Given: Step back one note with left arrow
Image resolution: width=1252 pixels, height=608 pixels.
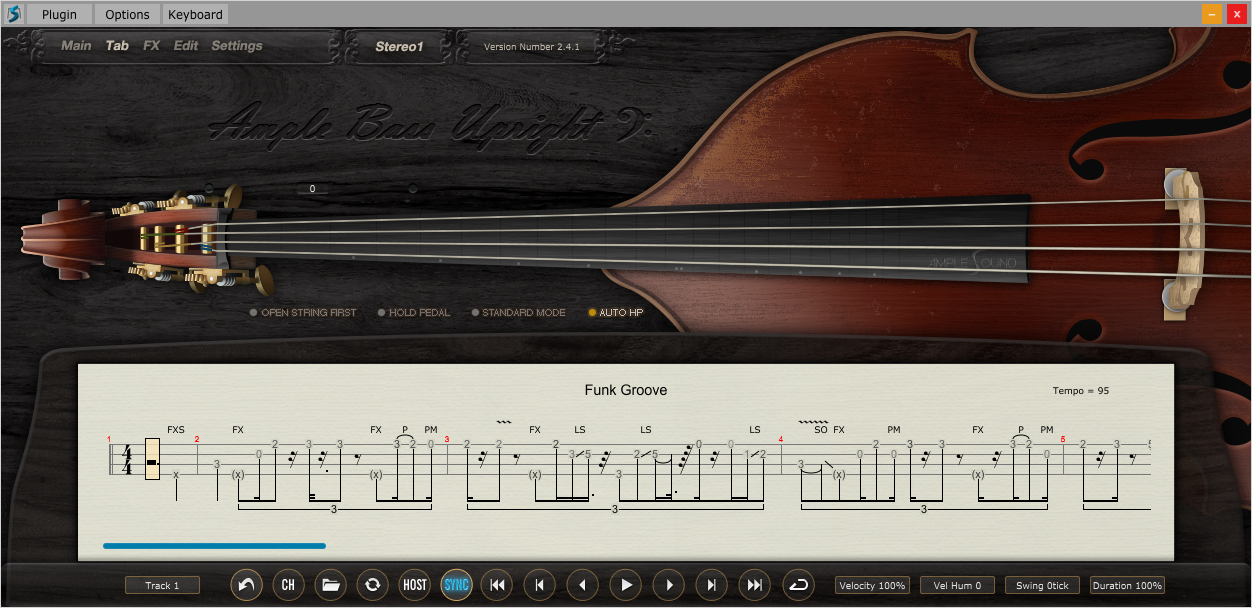Looking at the screenshot, I should click(x=583, y=585).
